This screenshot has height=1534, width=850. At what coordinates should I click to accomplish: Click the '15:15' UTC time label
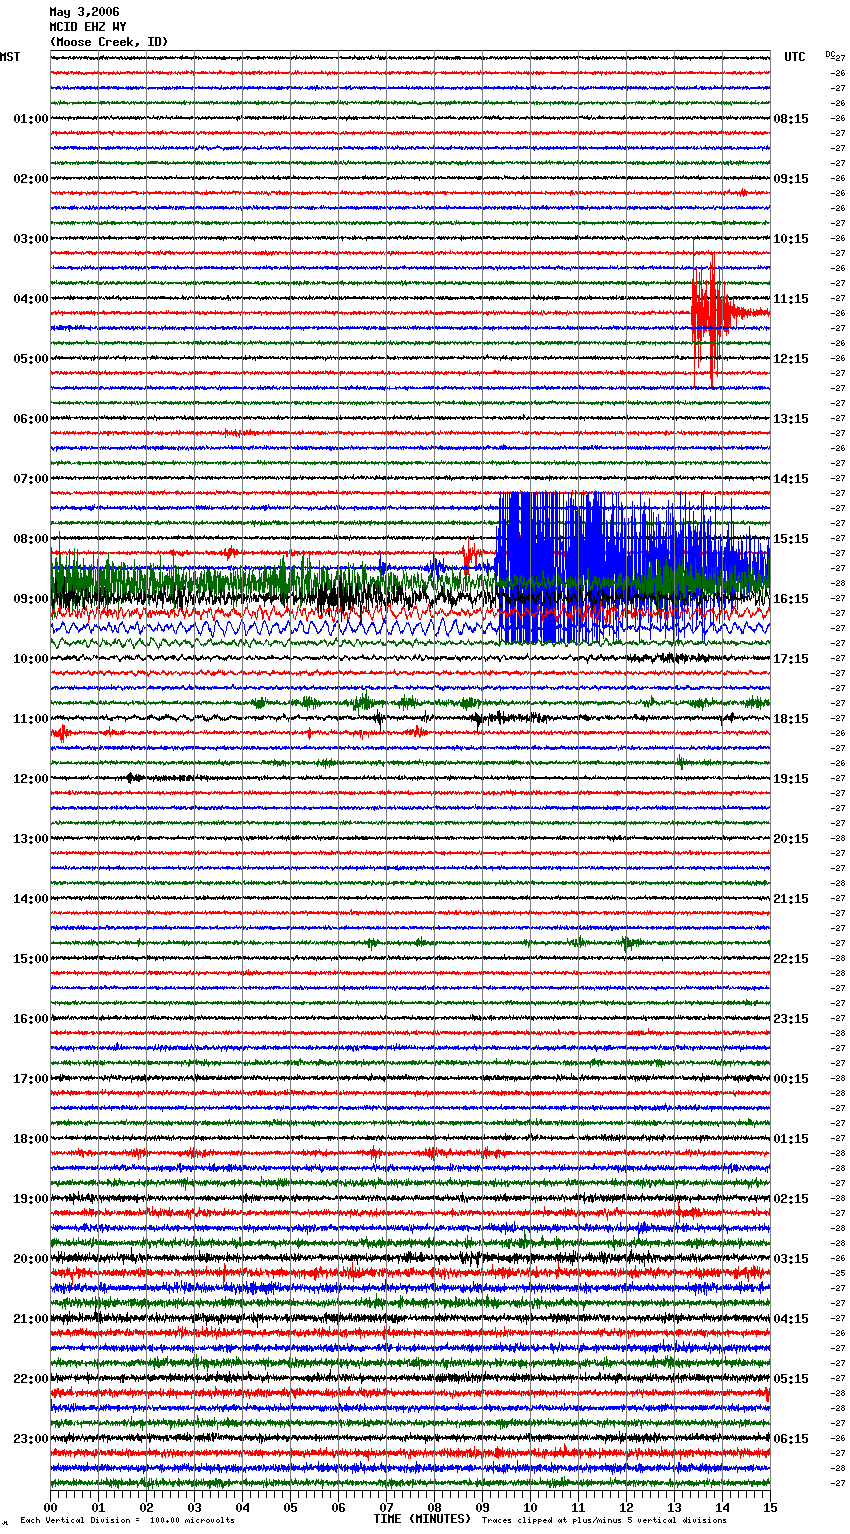(791, 539)
